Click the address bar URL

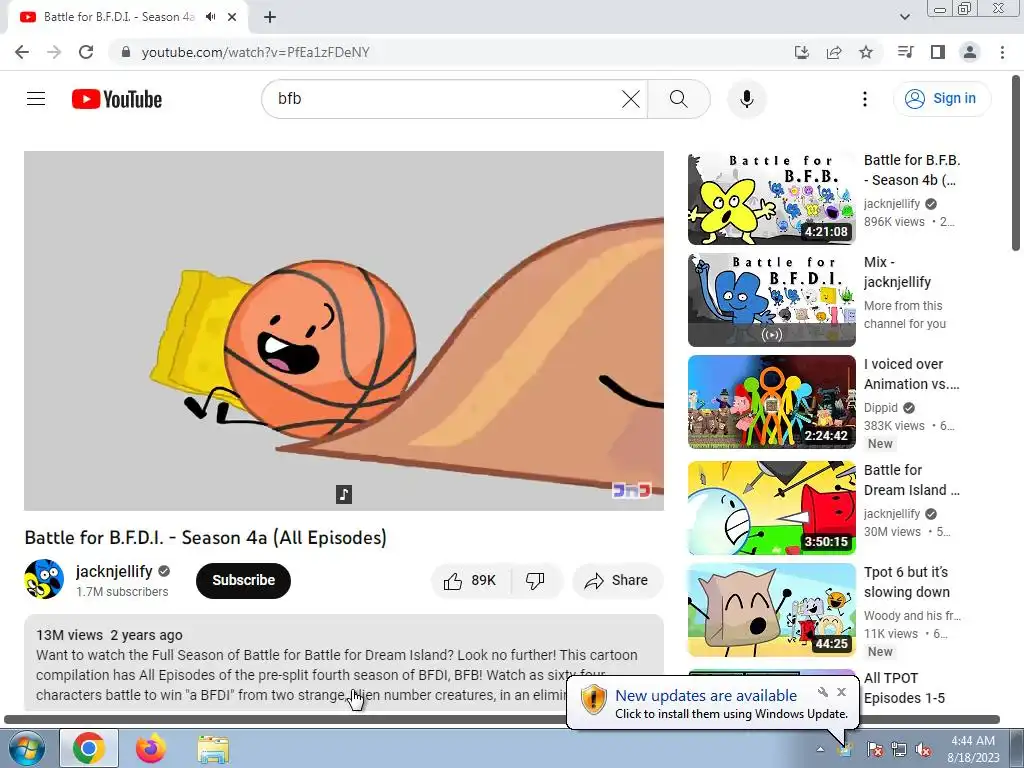point(255,52)
